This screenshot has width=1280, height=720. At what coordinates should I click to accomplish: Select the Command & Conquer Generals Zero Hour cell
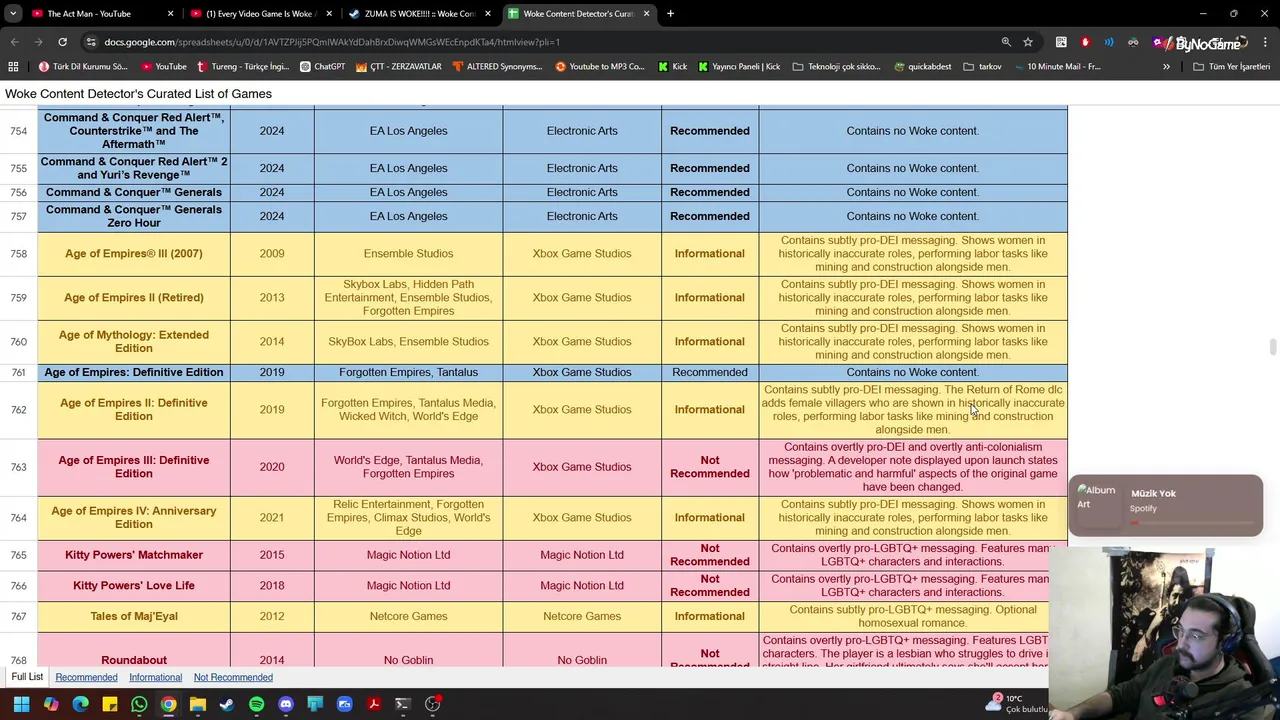click(134, 216)
